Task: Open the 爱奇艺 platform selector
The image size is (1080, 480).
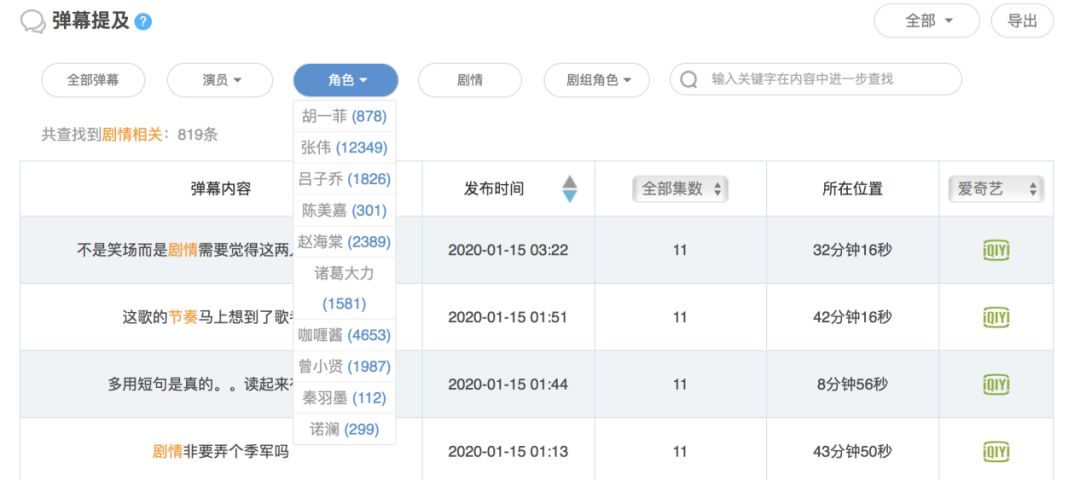Action: pyautogui.click(x=996, y=189)
